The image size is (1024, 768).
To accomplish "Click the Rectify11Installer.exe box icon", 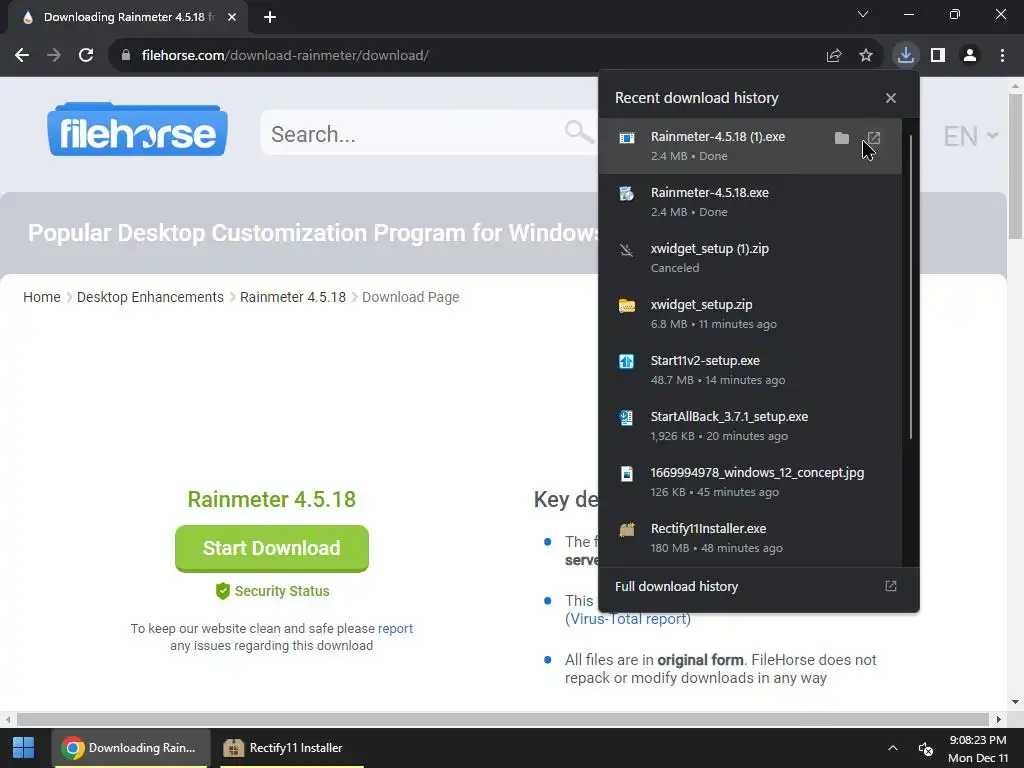I will (626, 530).
